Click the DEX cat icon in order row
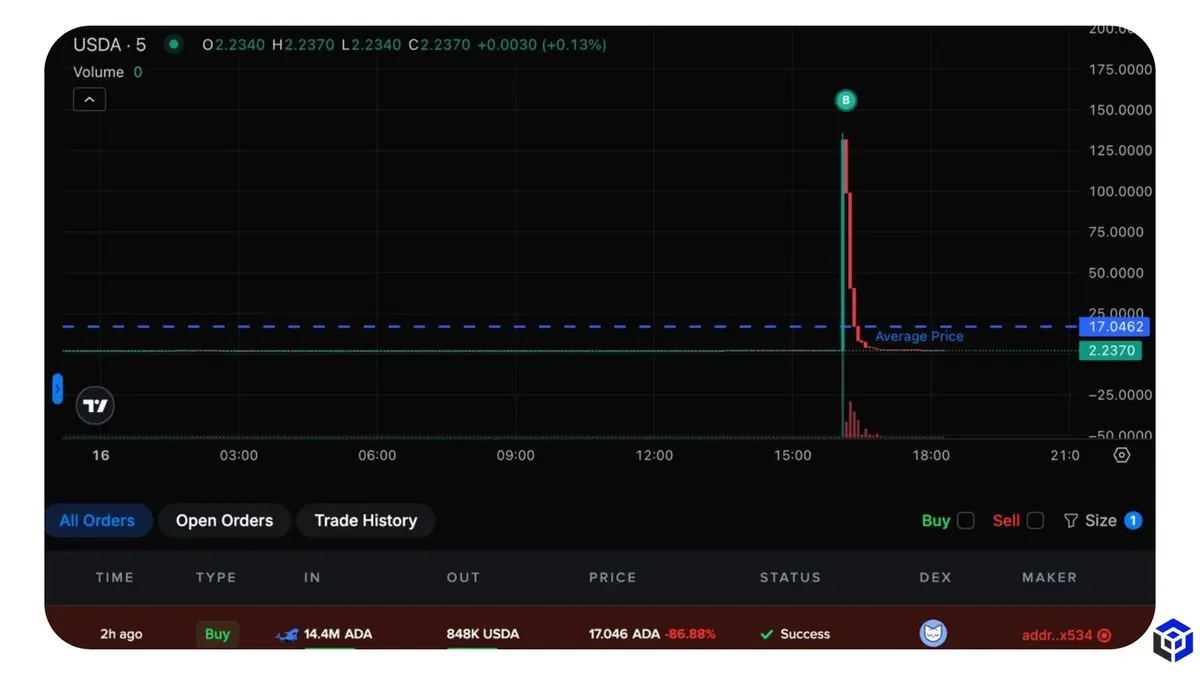1200x675 pixels. pos(933,634)
